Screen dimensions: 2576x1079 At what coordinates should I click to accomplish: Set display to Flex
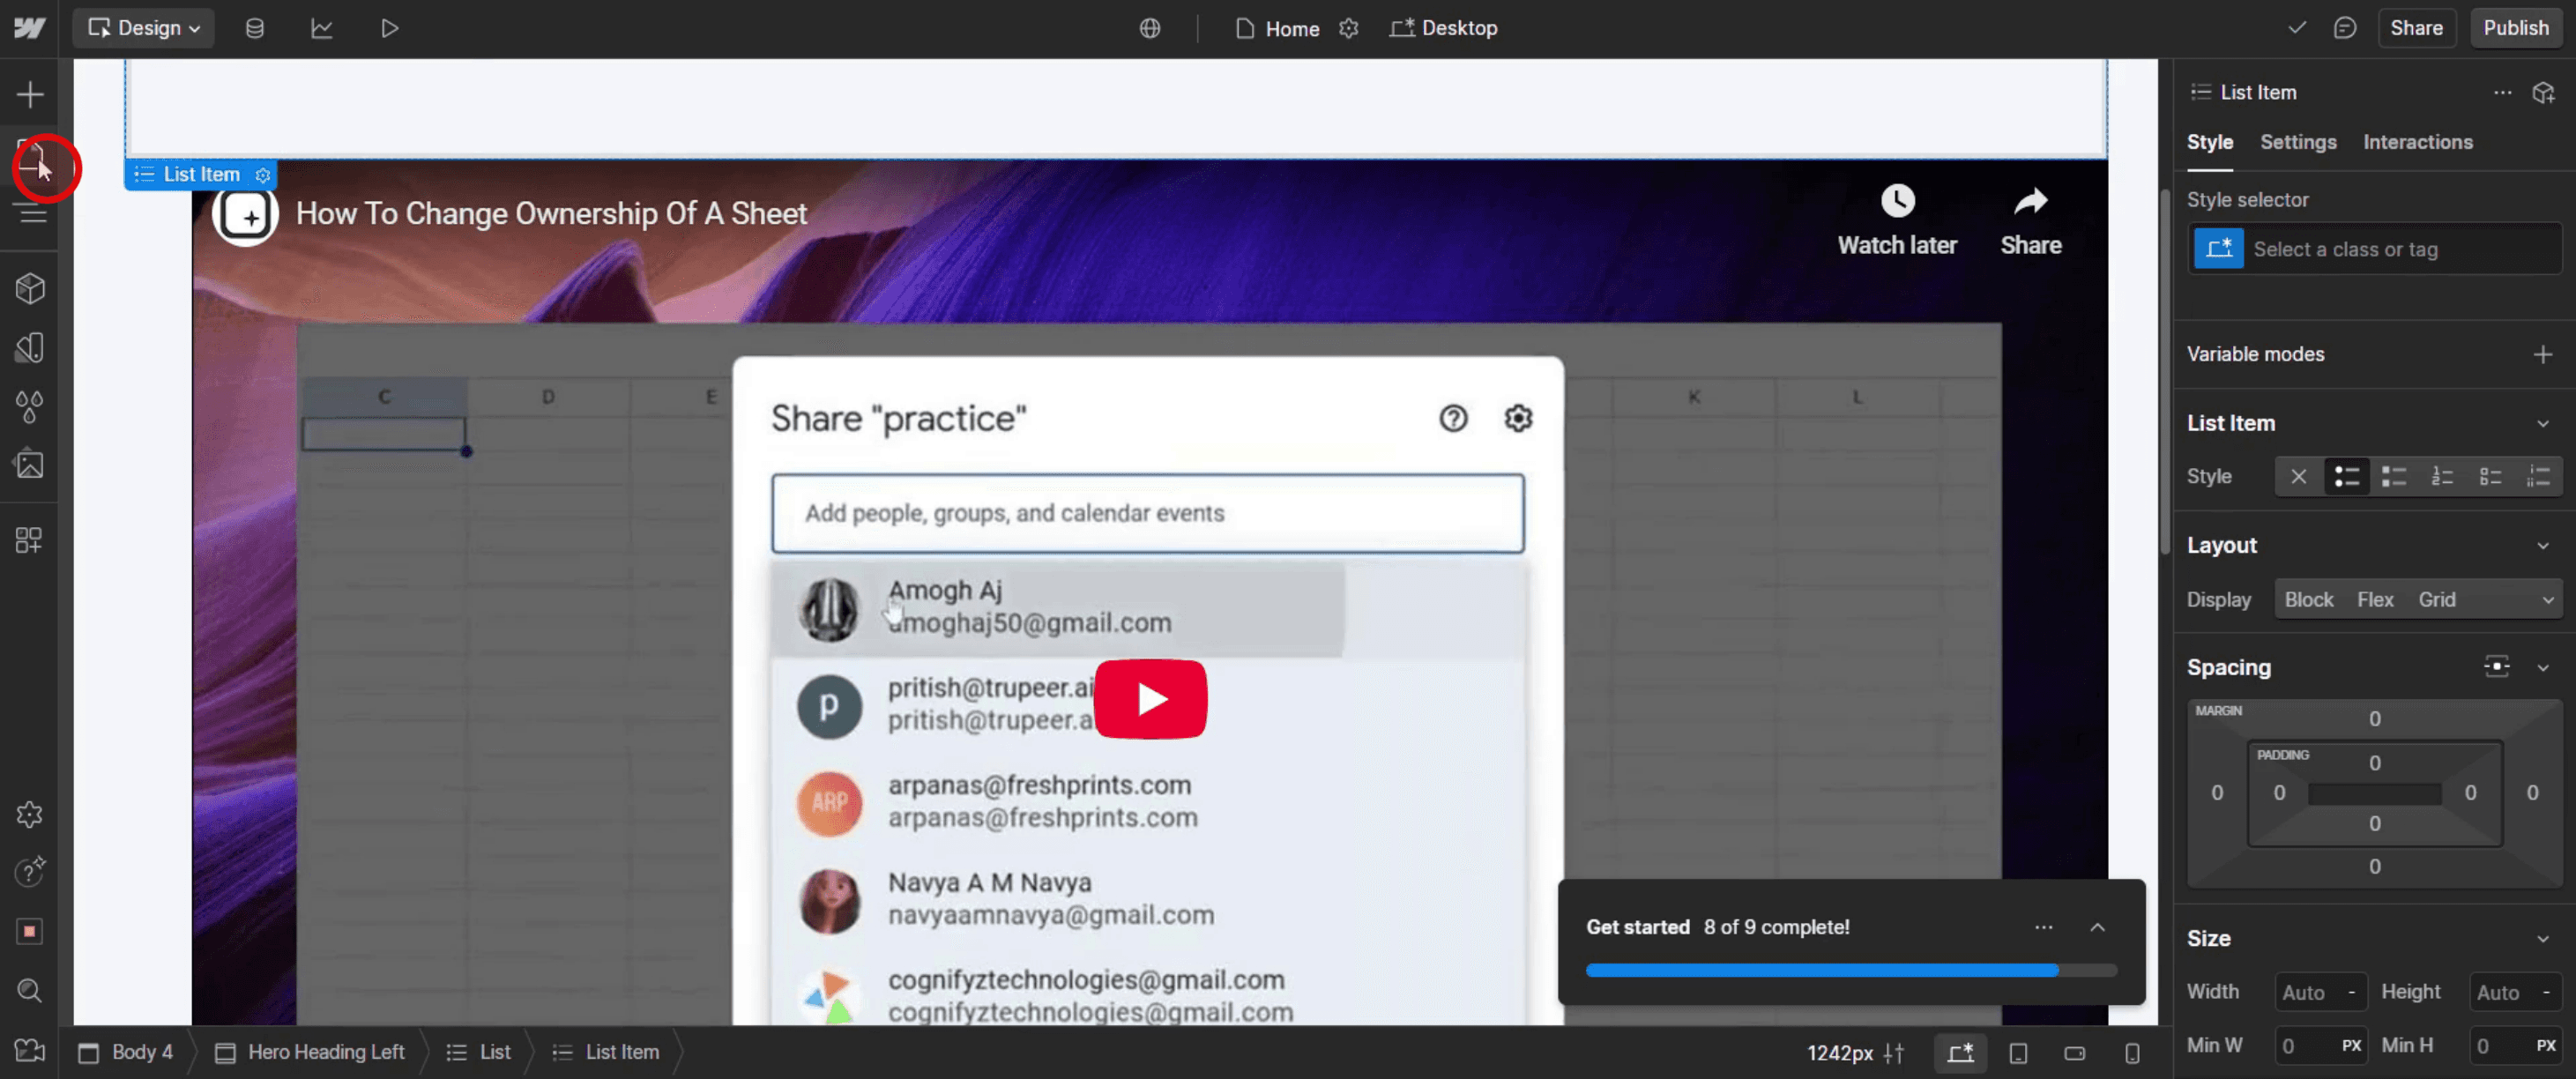pos(2374,600)
